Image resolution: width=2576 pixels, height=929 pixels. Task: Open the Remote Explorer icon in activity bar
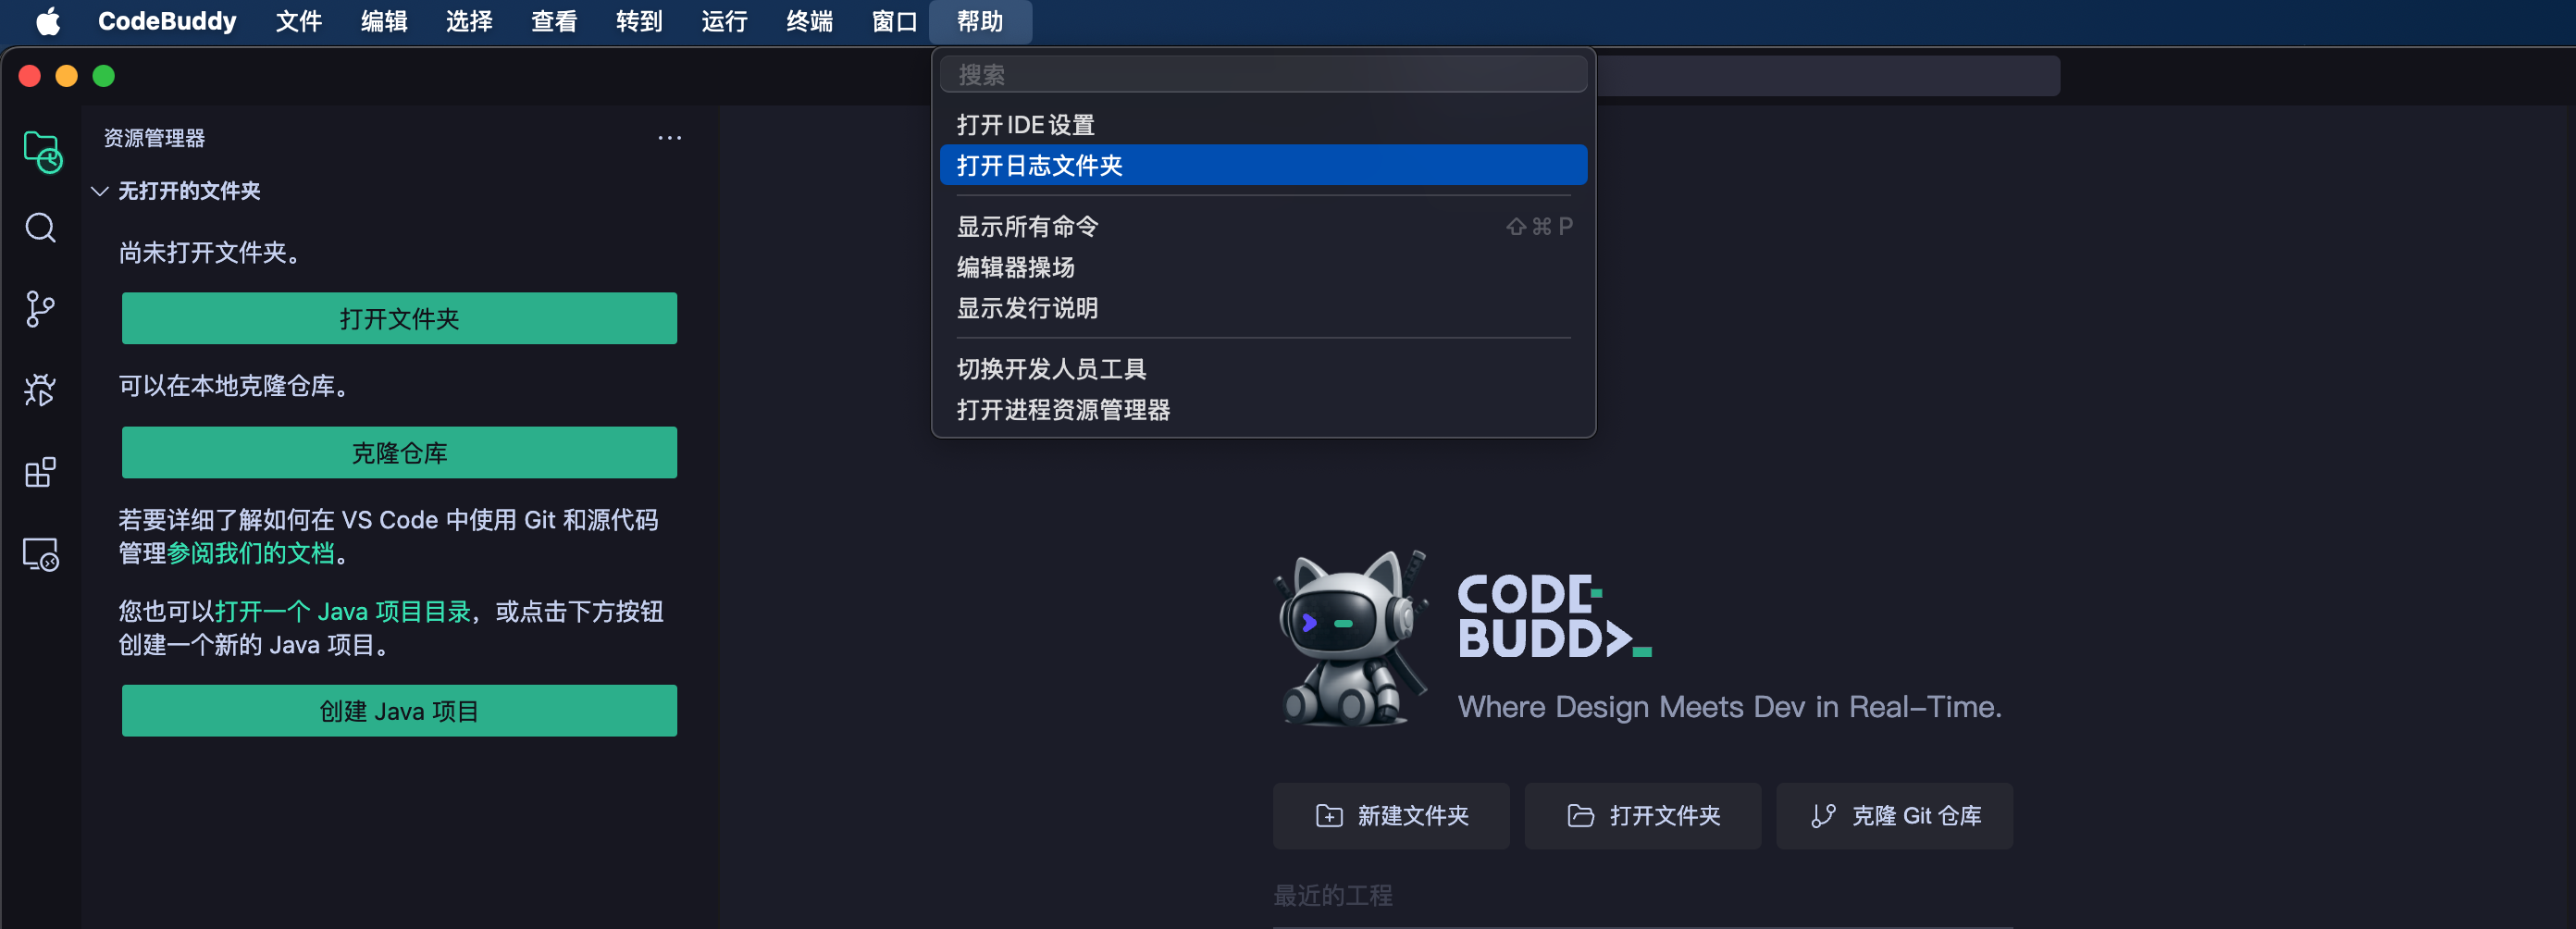click(x=41, y=554)
